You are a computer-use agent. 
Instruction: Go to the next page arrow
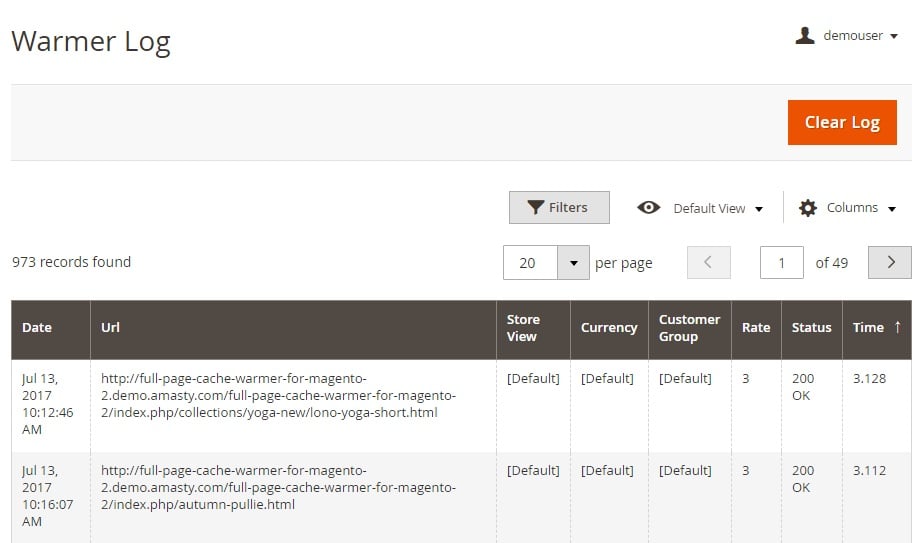click(890, 262)
